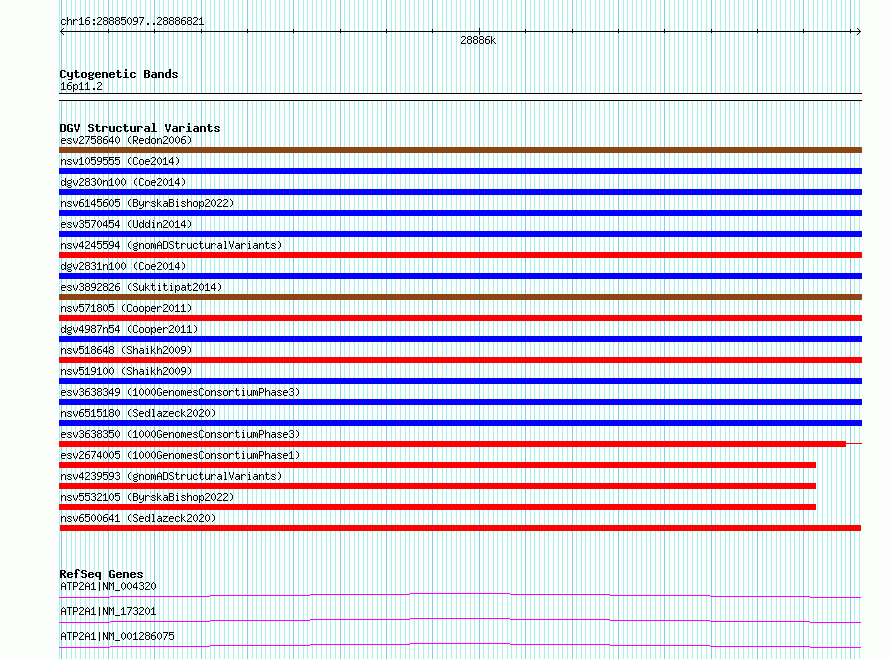Image resolution: width=890 pixels, height=659 pixels.
Task: Click nsv6145605 (ByrskaBishop2022) label
Action: click(147, 203)
